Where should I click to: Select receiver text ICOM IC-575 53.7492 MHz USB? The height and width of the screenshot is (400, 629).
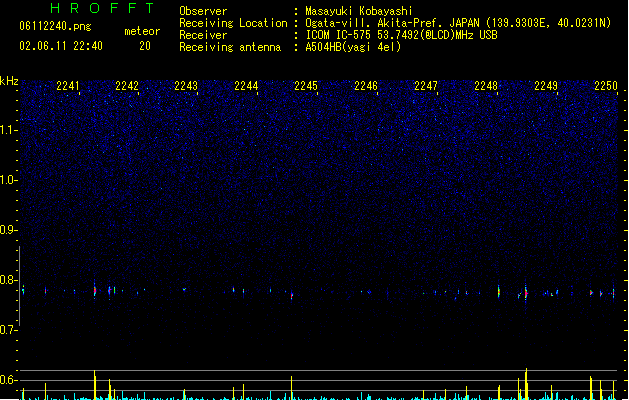(x=402, y=35)
